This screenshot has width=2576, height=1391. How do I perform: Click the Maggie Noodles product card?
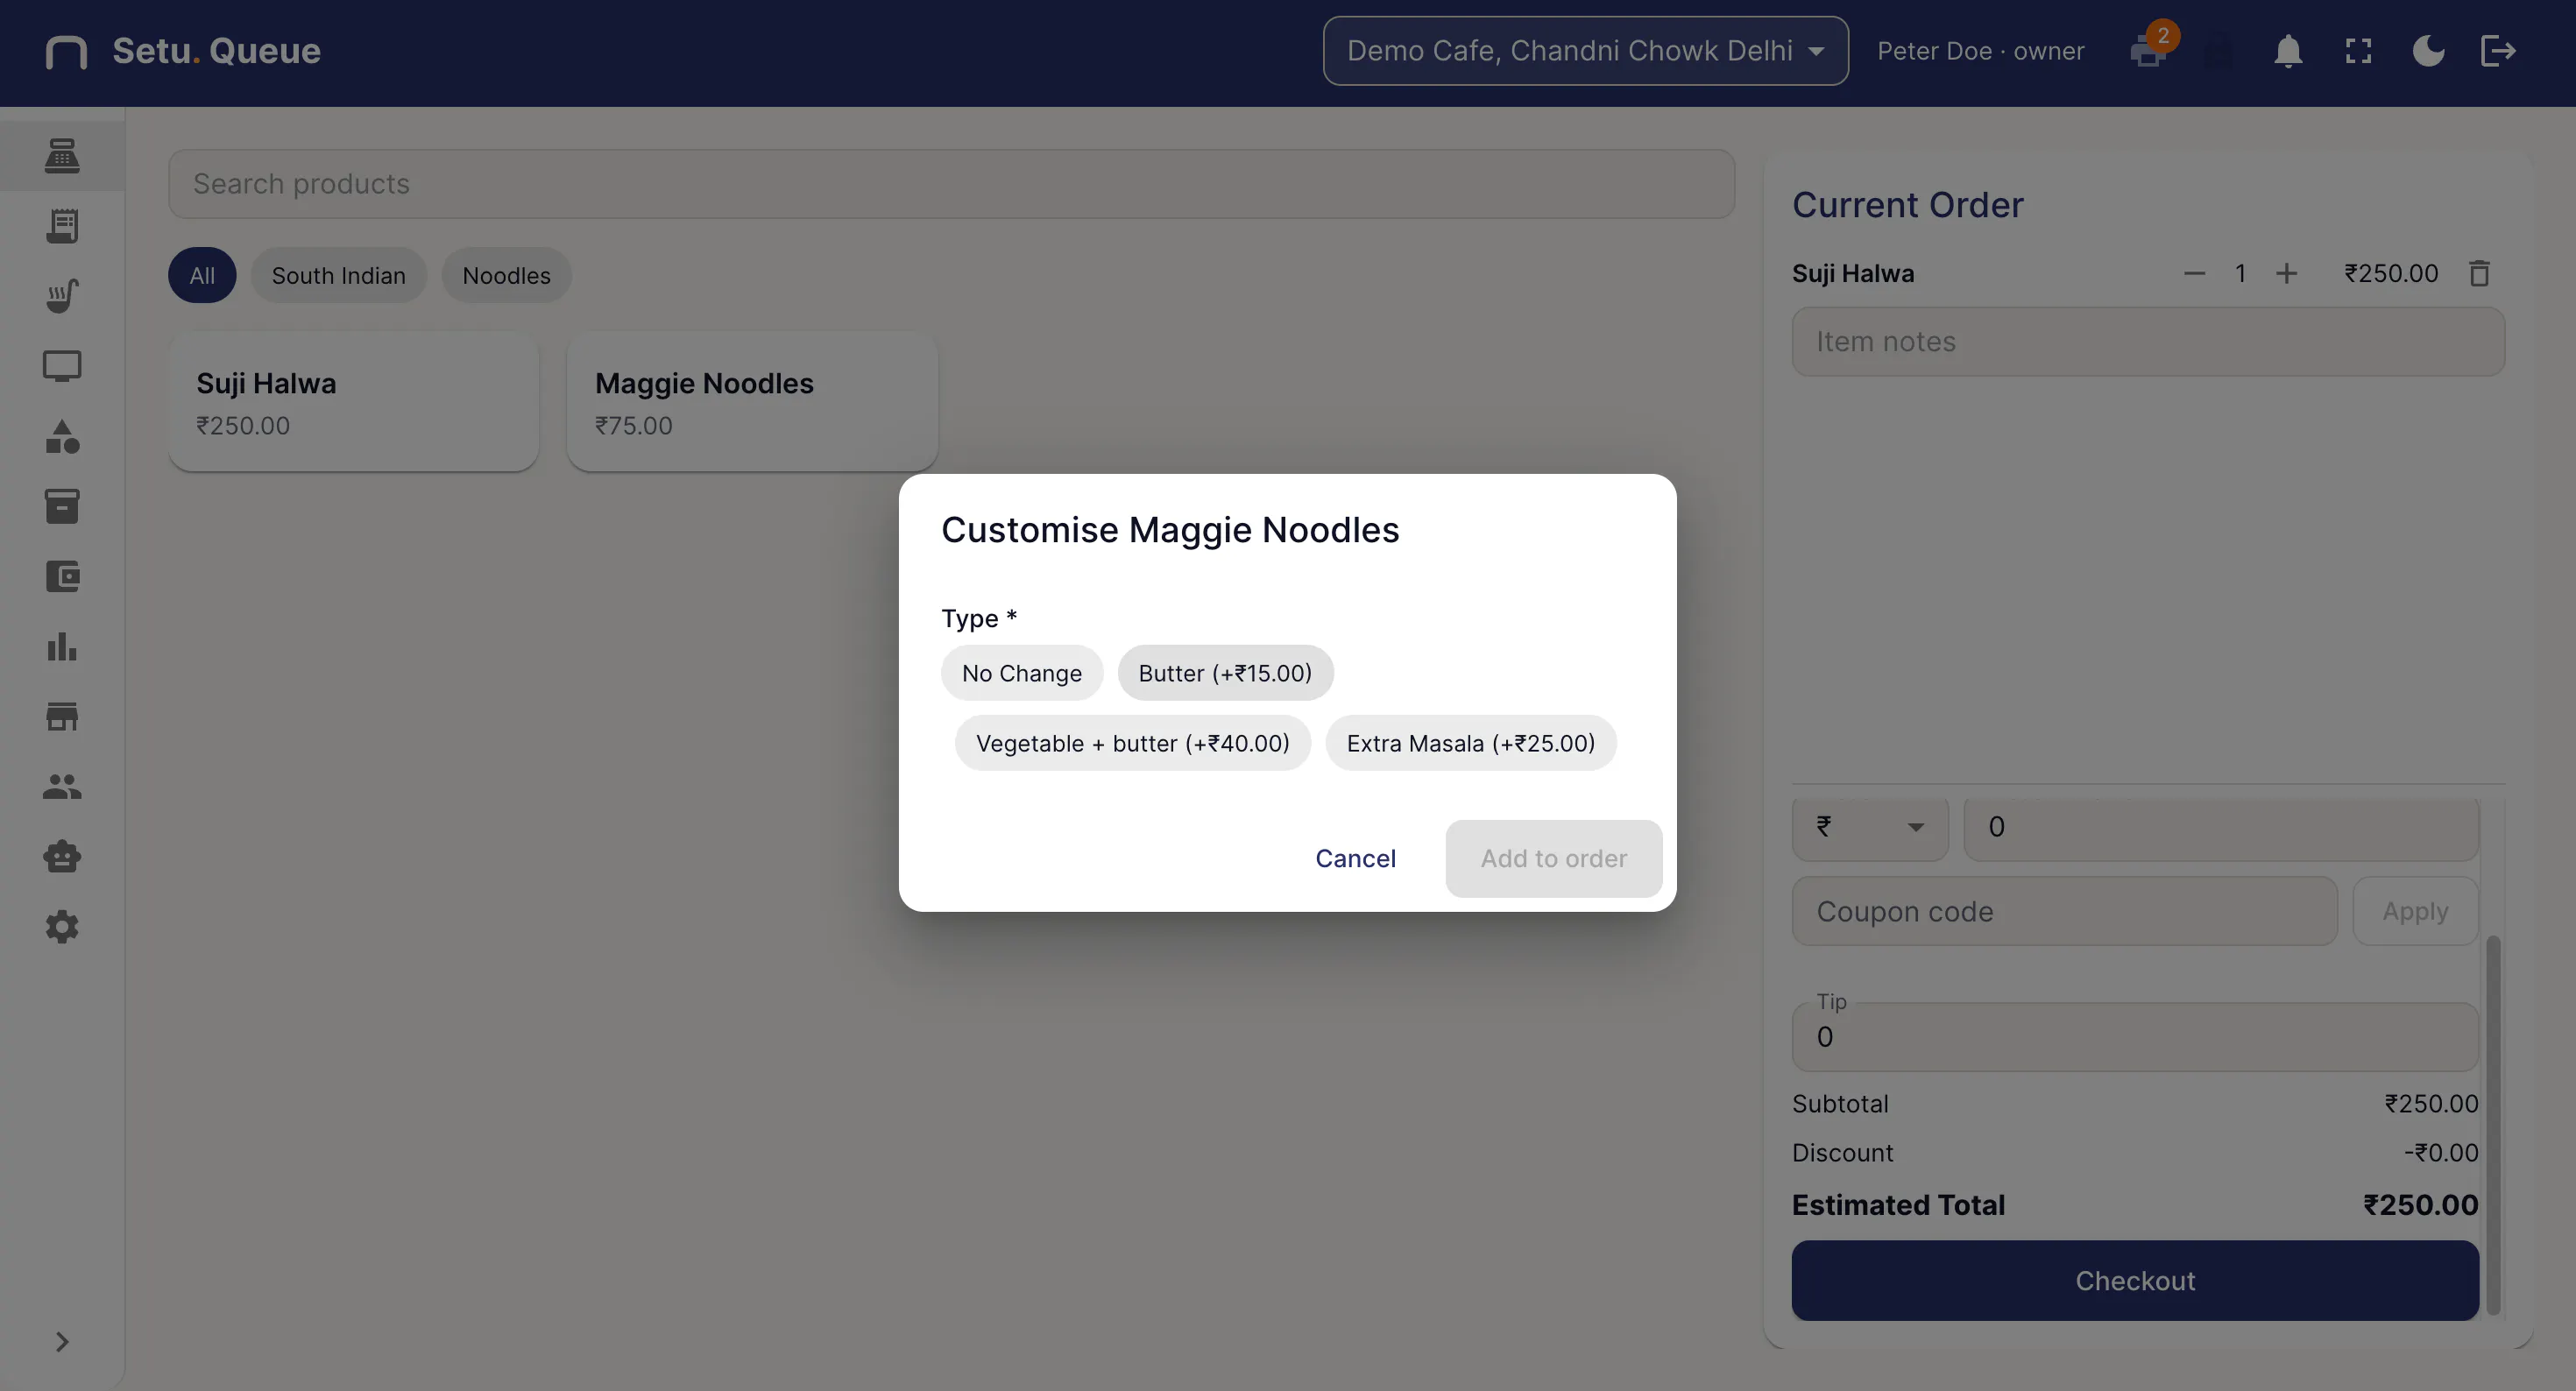point(752,402)
